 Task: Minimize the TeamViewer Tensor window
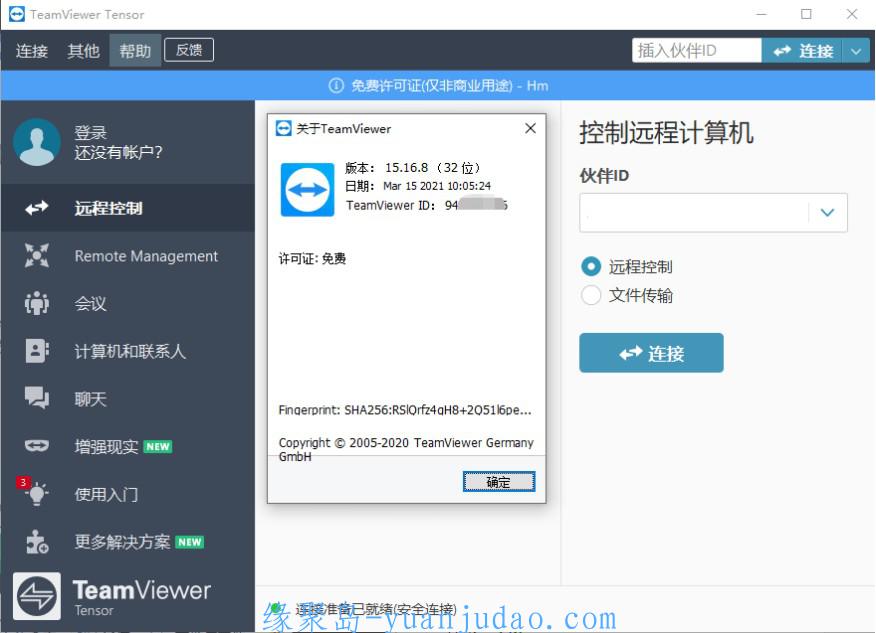click(x=761, y=14)
